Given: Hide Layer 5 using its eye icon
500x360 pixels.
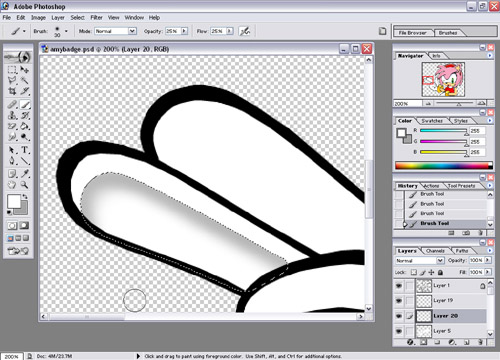Looking at the screenshot, I should point(399,331).
